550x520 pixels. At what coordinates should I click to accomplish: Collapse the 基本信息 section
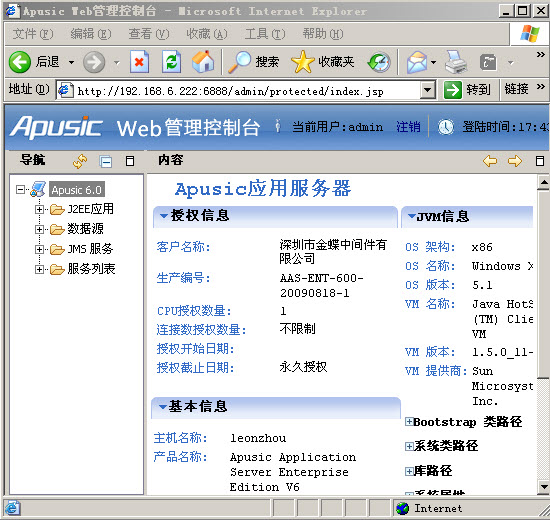point(162,407)
